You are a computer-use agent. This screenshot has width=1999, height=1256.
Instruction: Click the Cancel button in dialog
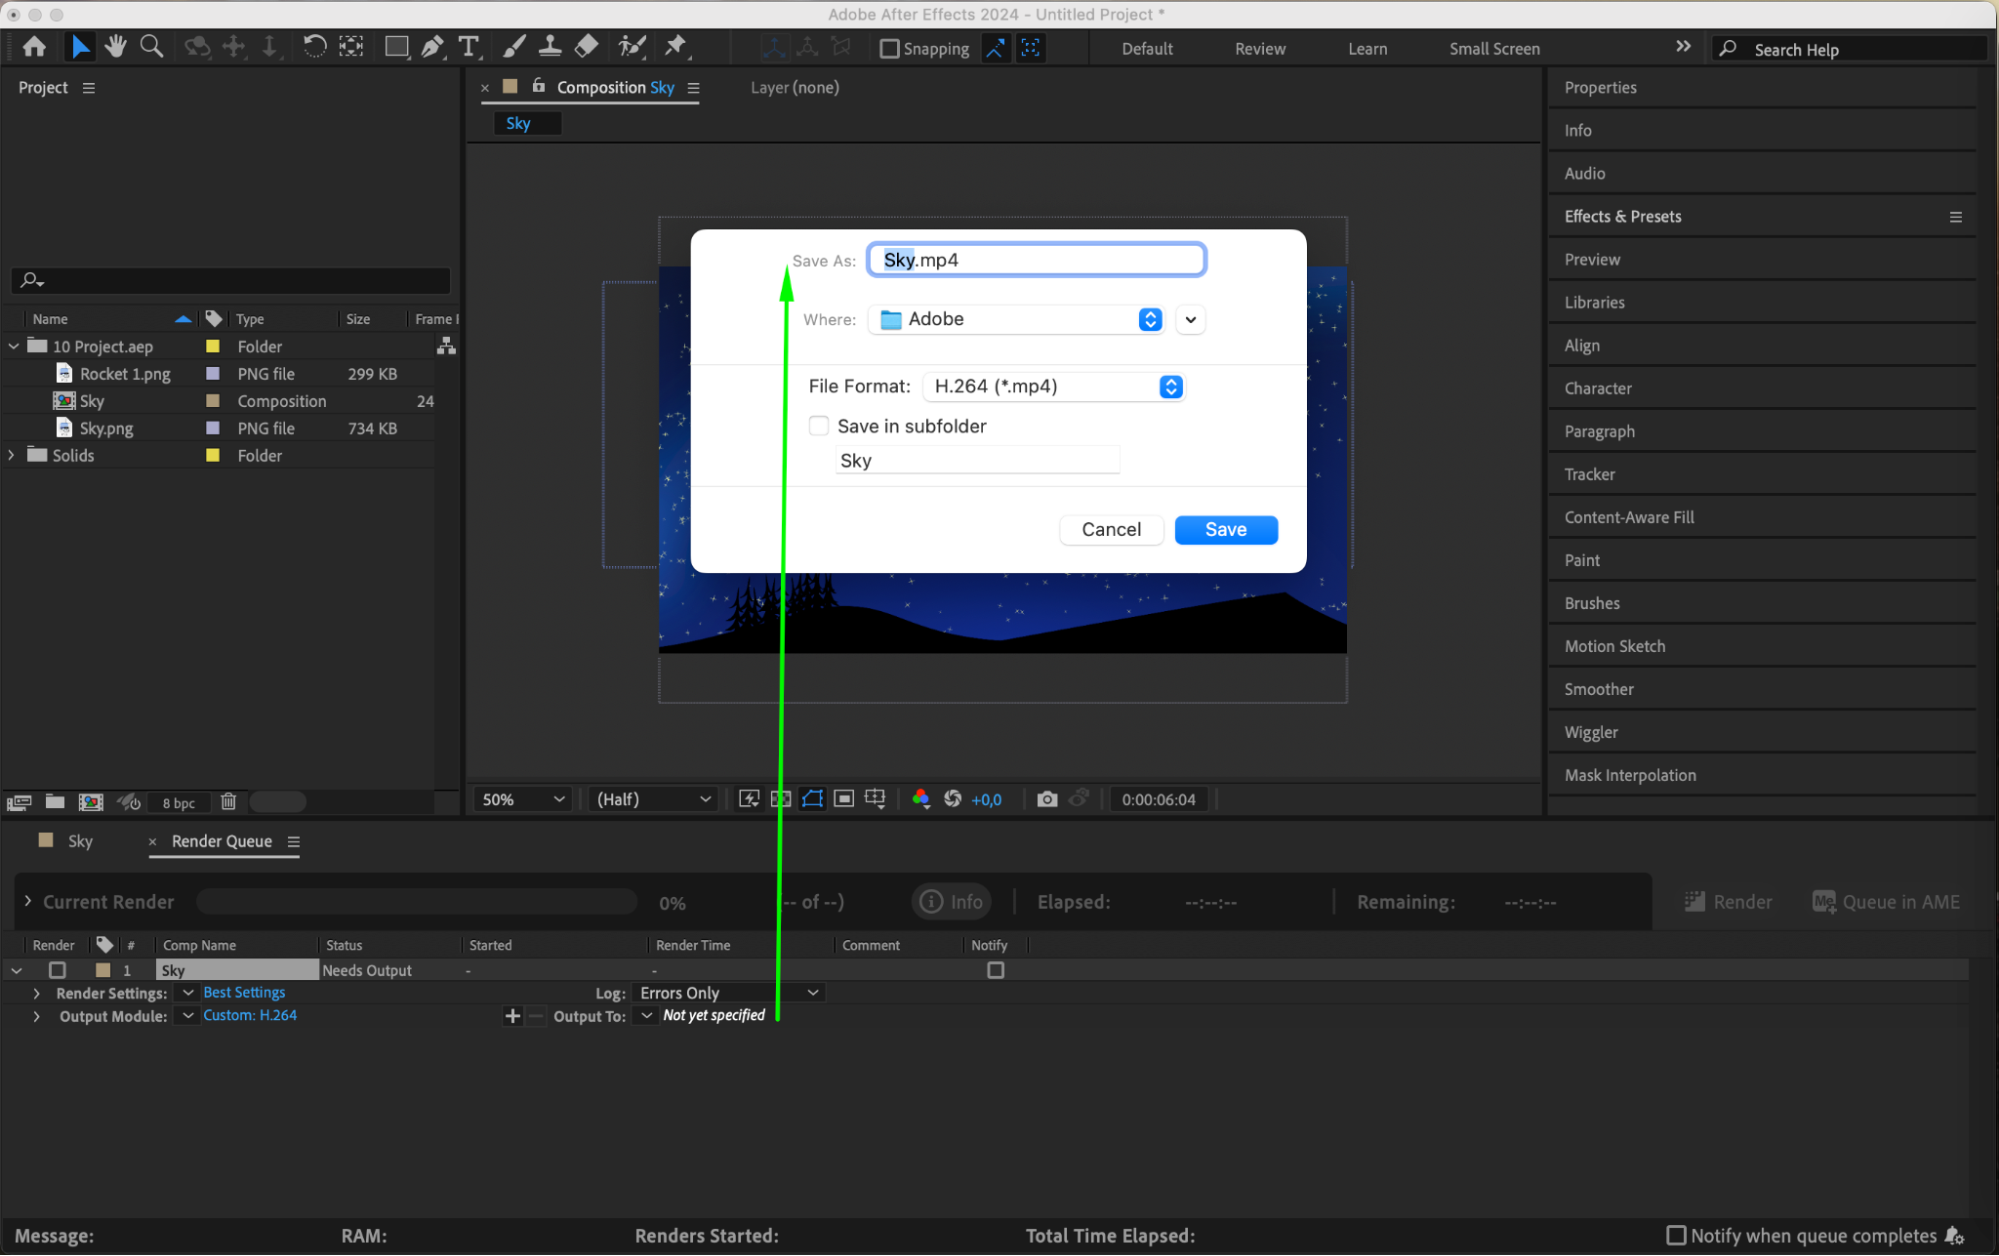pos(1110,529)
